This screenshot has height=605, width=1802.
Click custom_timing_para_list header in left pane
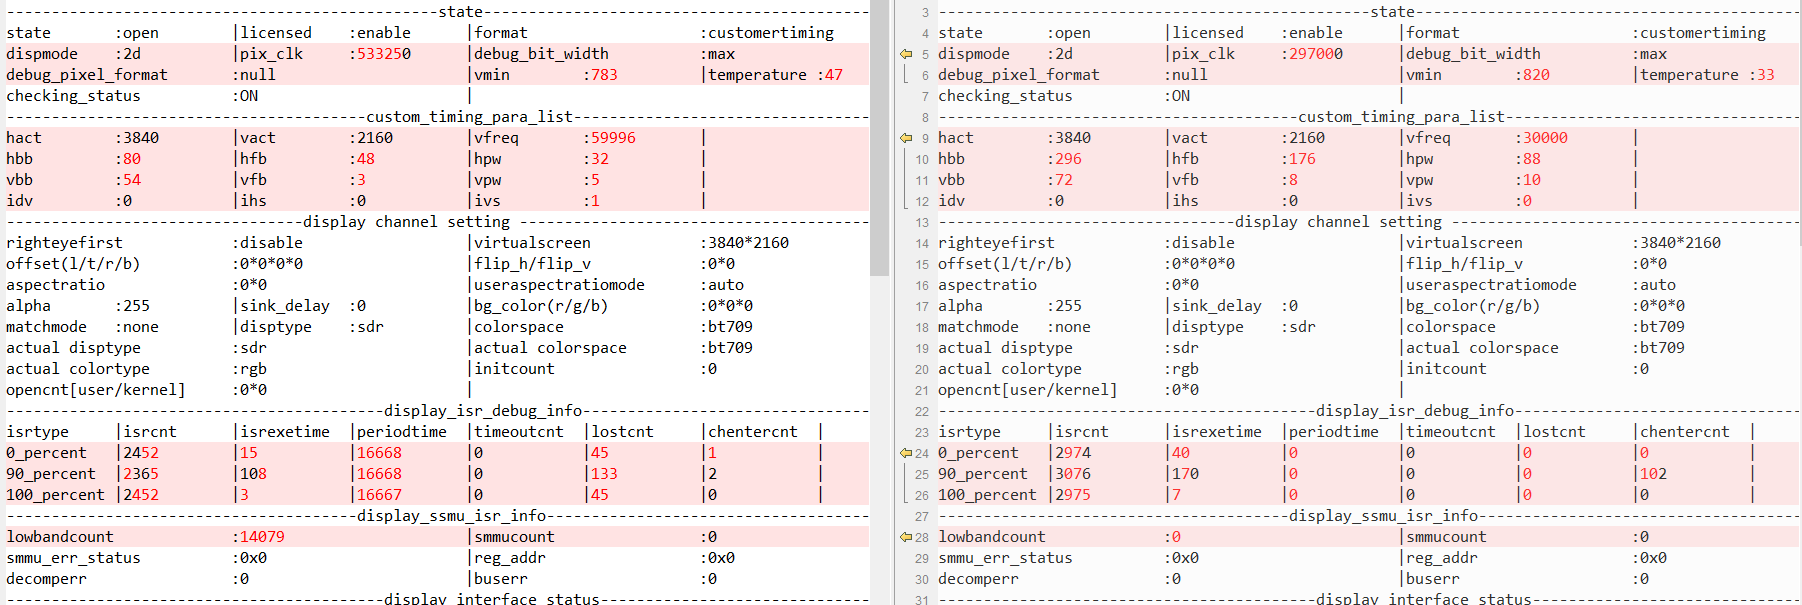(469, 117)
